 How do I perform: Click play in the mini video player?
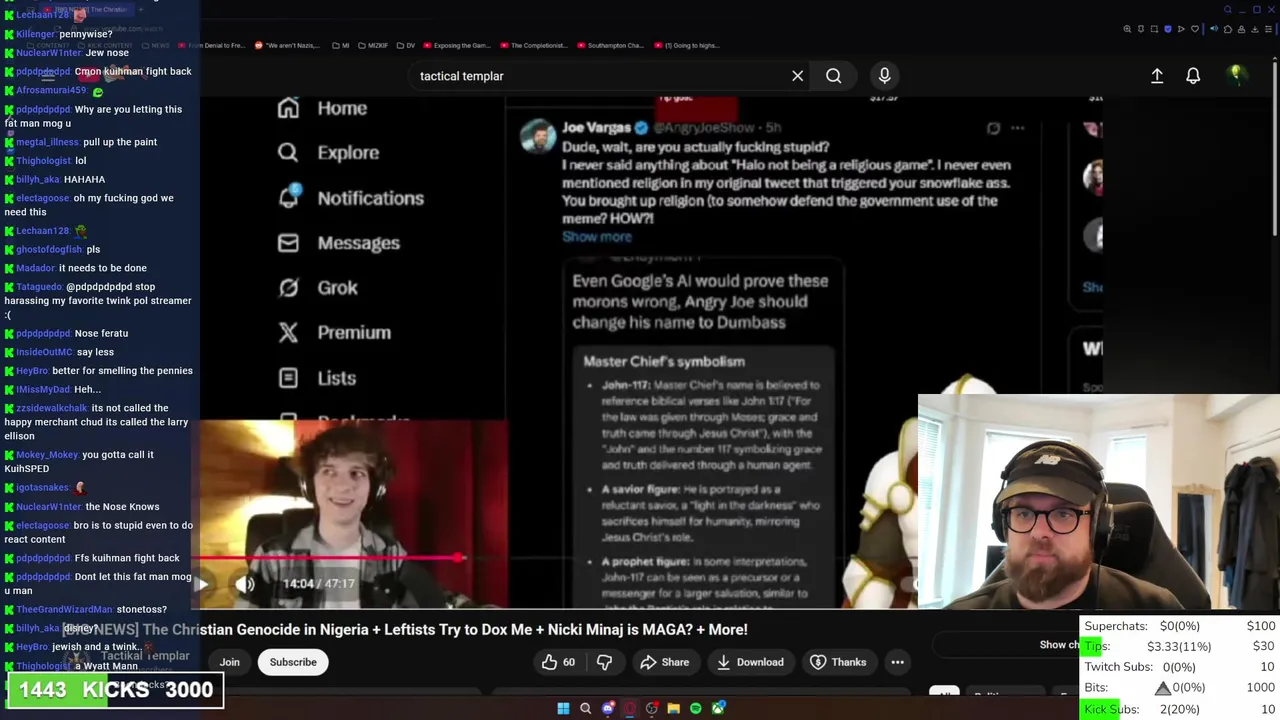pos(201,584)
